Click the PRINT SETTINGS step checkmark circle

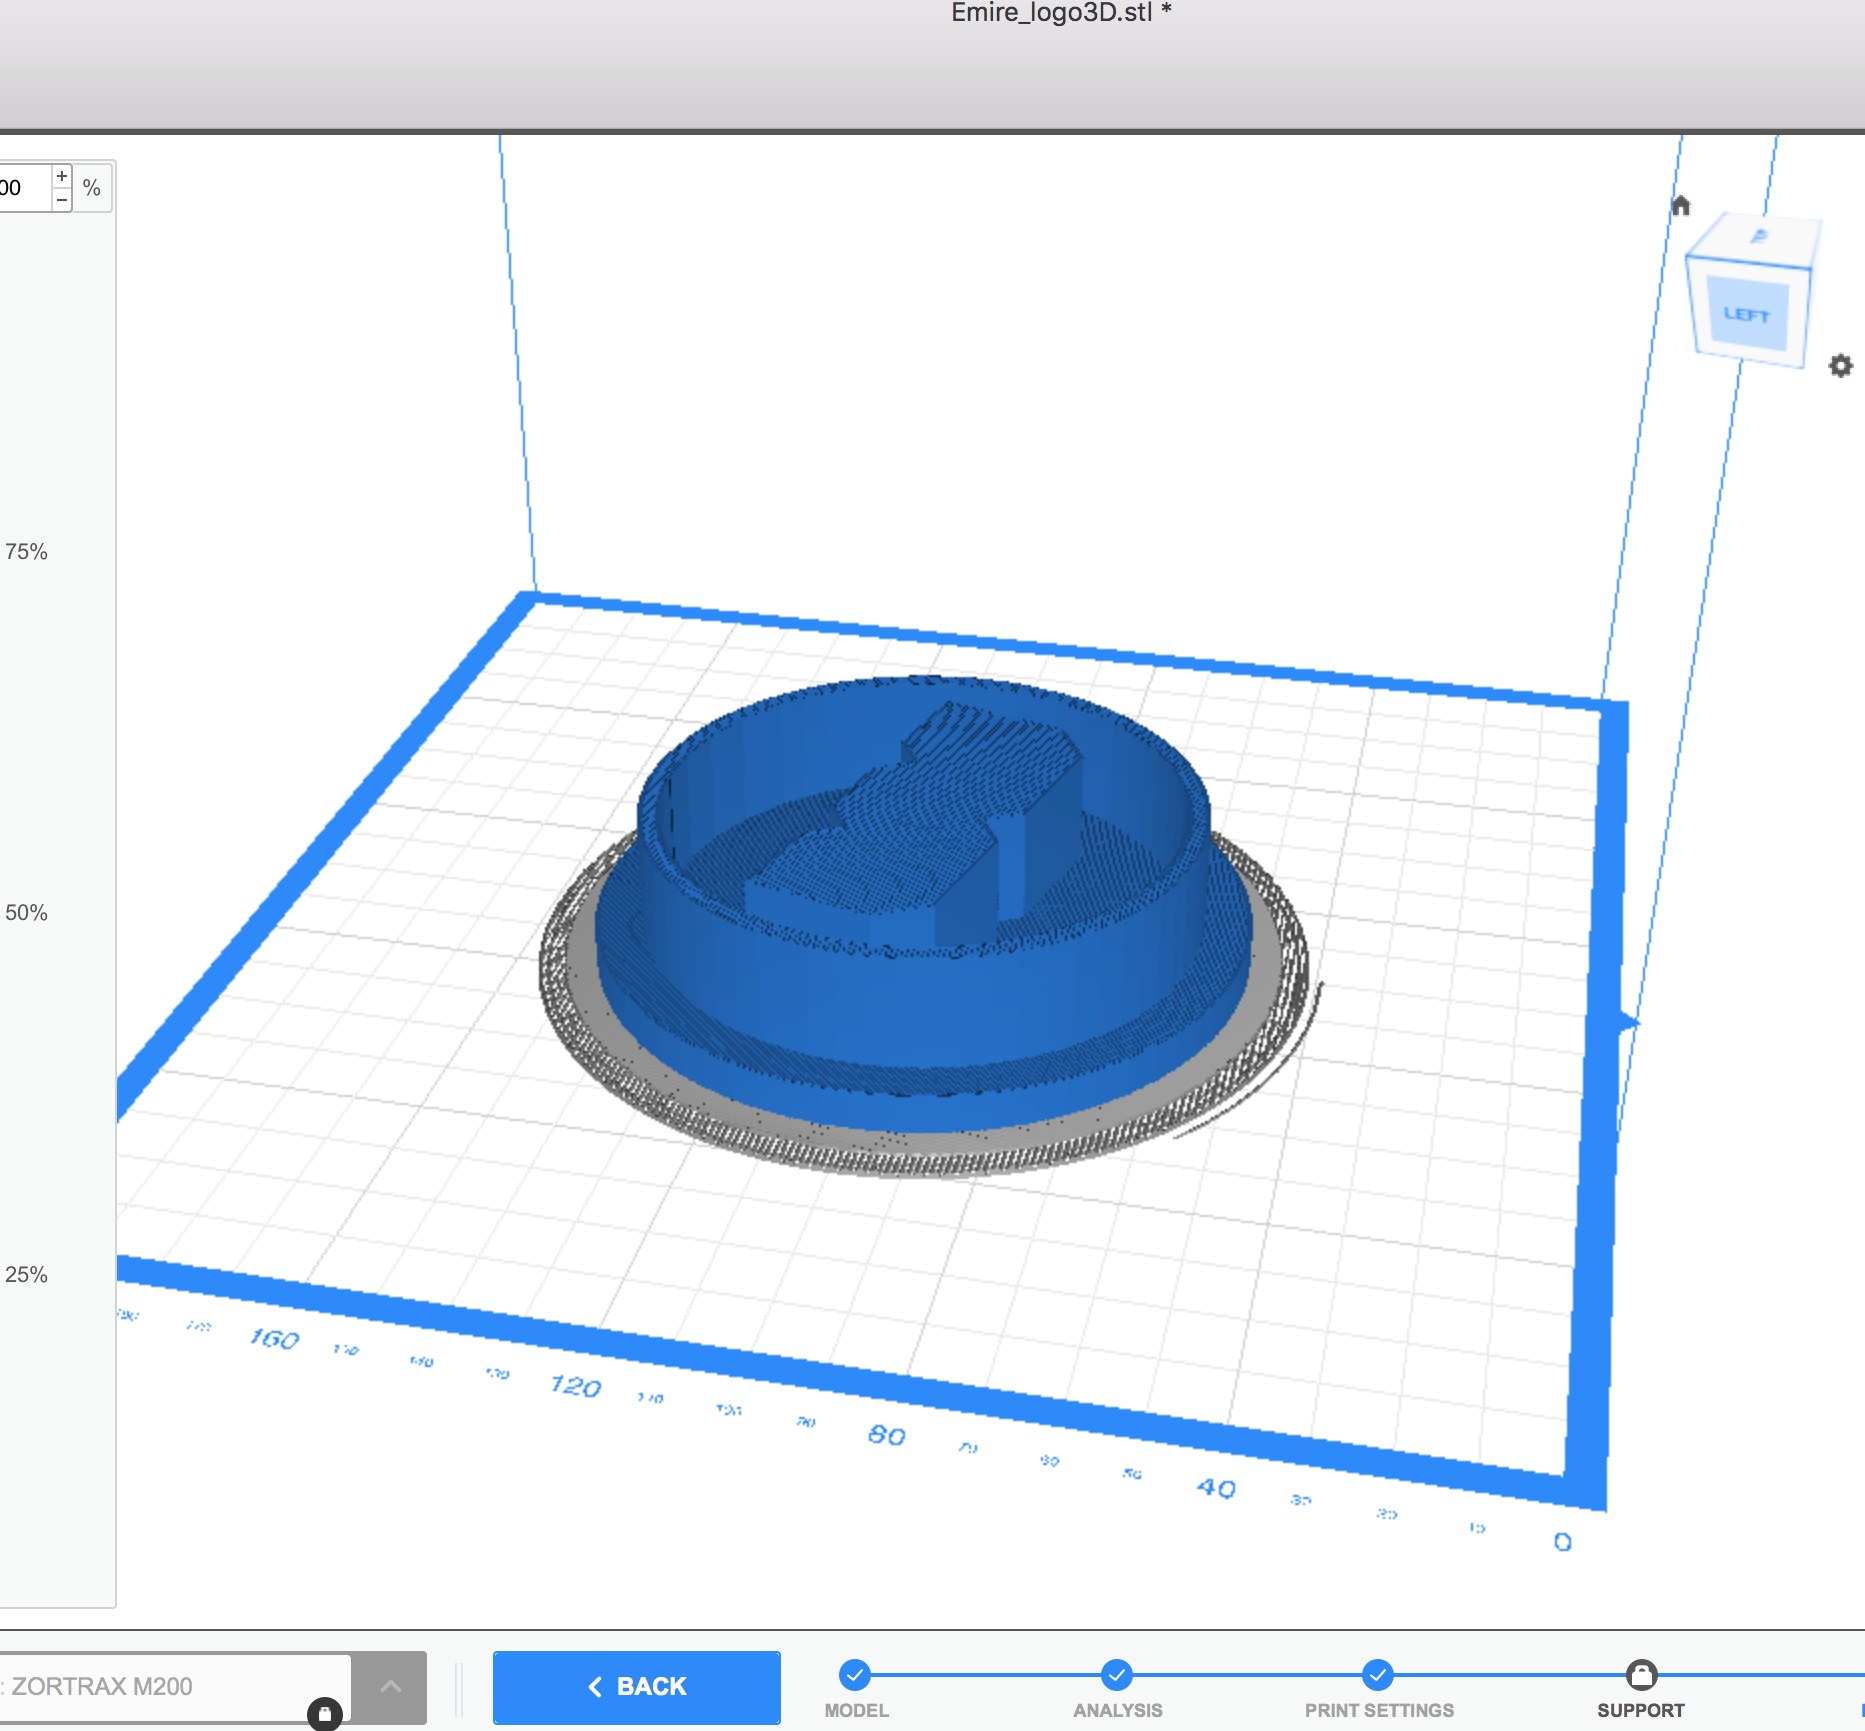[x=1378, y=1674]
